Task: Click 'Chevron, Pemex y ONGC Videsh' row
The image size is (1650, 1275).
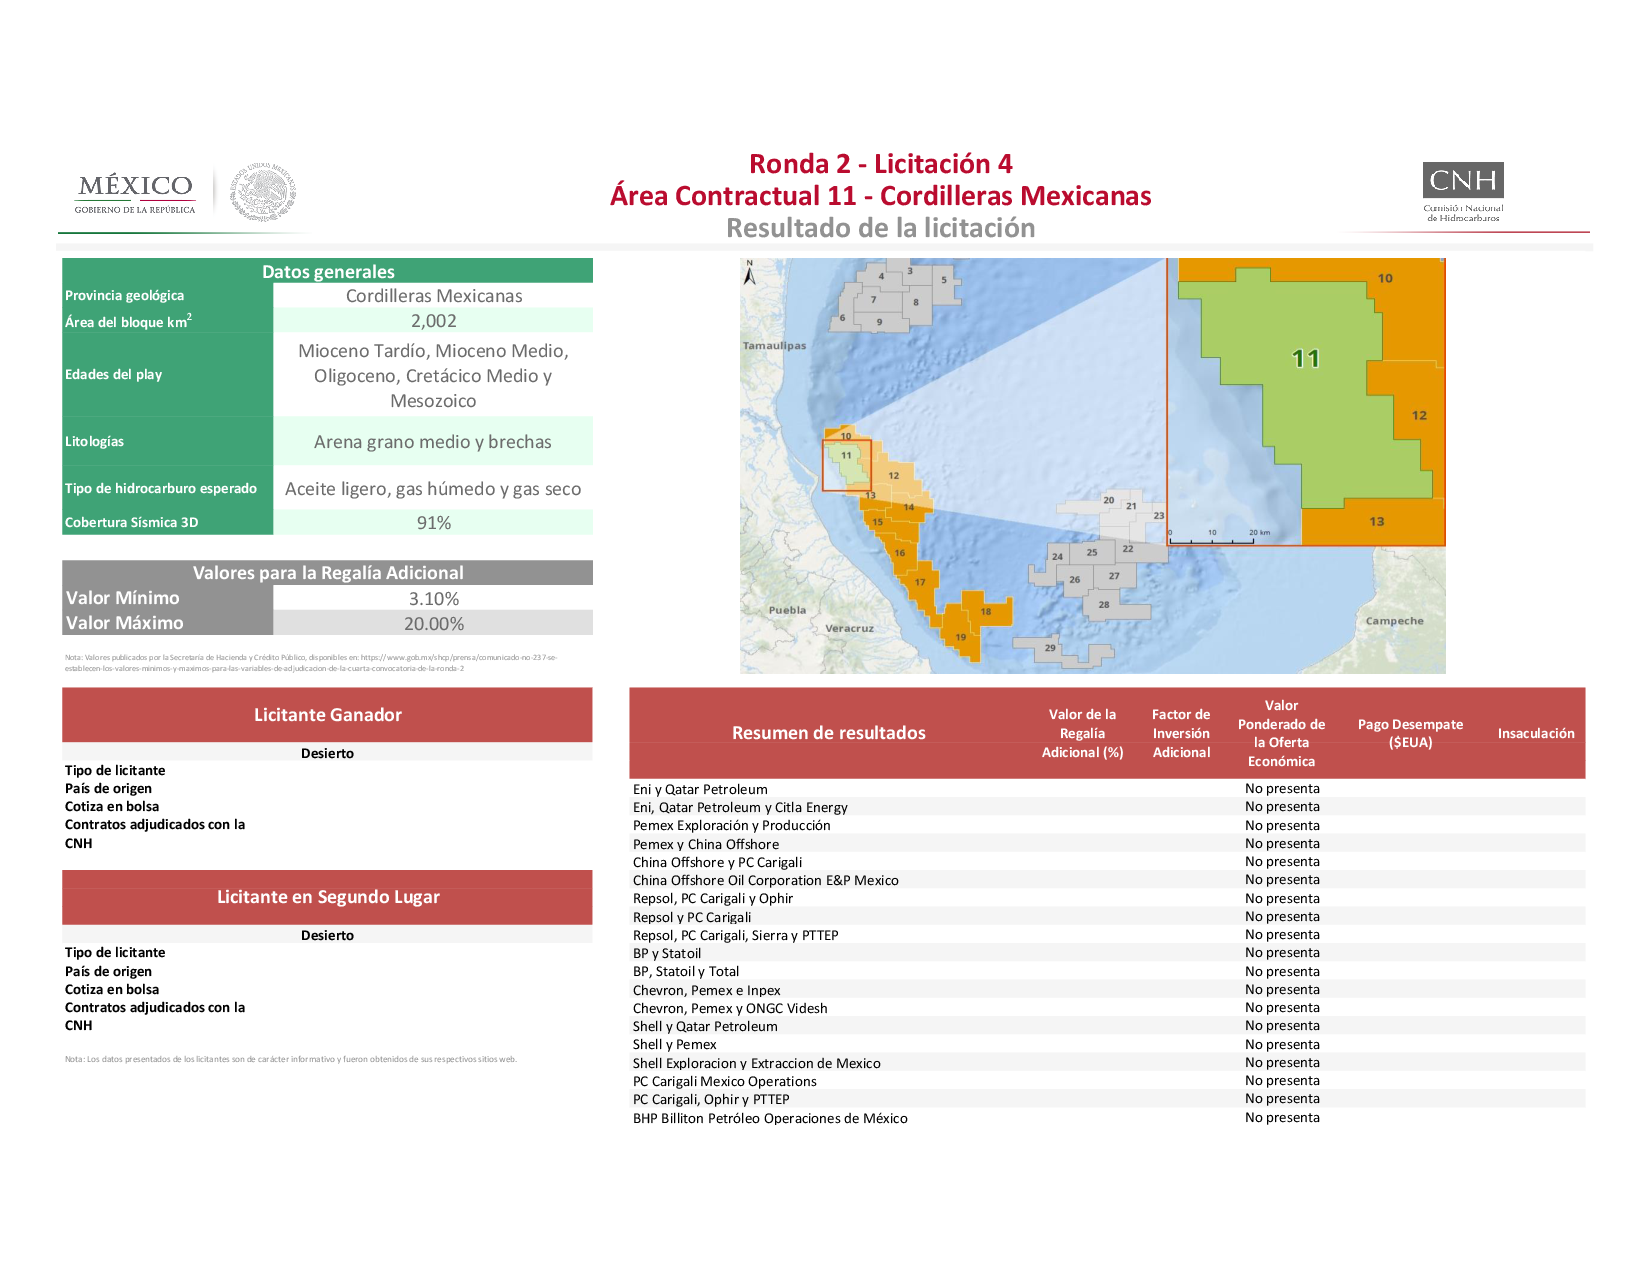Action: (1107, 1008)
